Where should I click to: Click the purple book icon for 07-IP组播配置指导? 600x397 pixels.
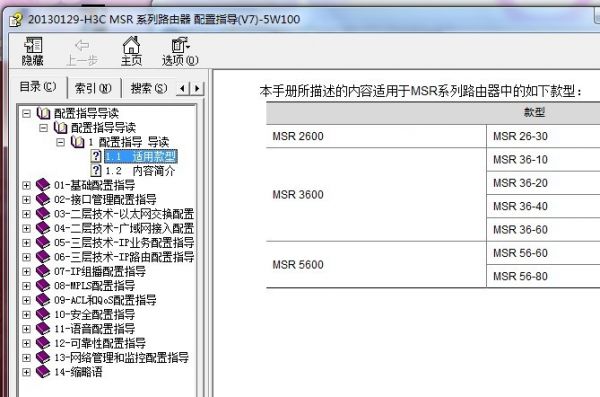click(43, 271)
